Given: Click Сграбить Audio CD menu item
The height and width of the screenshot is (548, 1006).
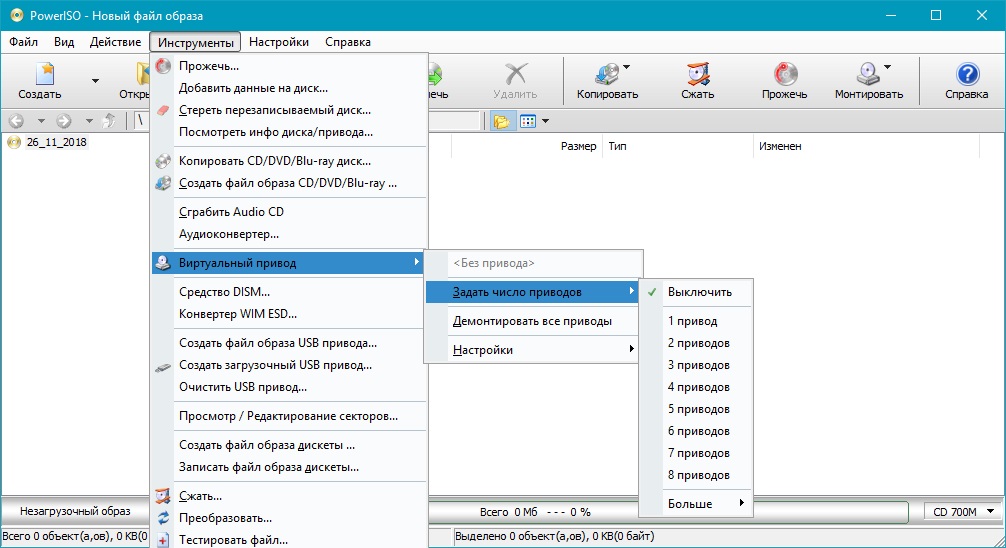Looking at the screenshot, I should pyautogui.click(x=231, y=212).
